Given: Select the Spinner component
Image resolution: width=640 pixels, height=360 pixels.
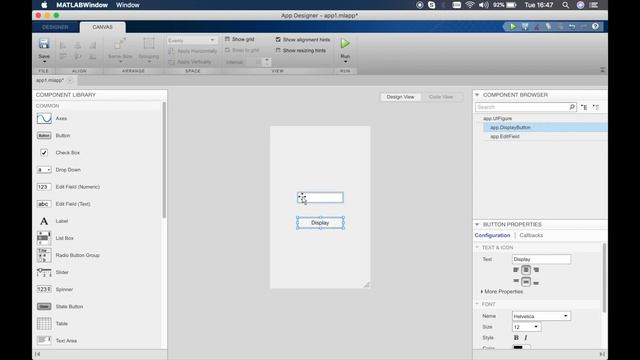Looking at the screenshot, I should 64,290.
